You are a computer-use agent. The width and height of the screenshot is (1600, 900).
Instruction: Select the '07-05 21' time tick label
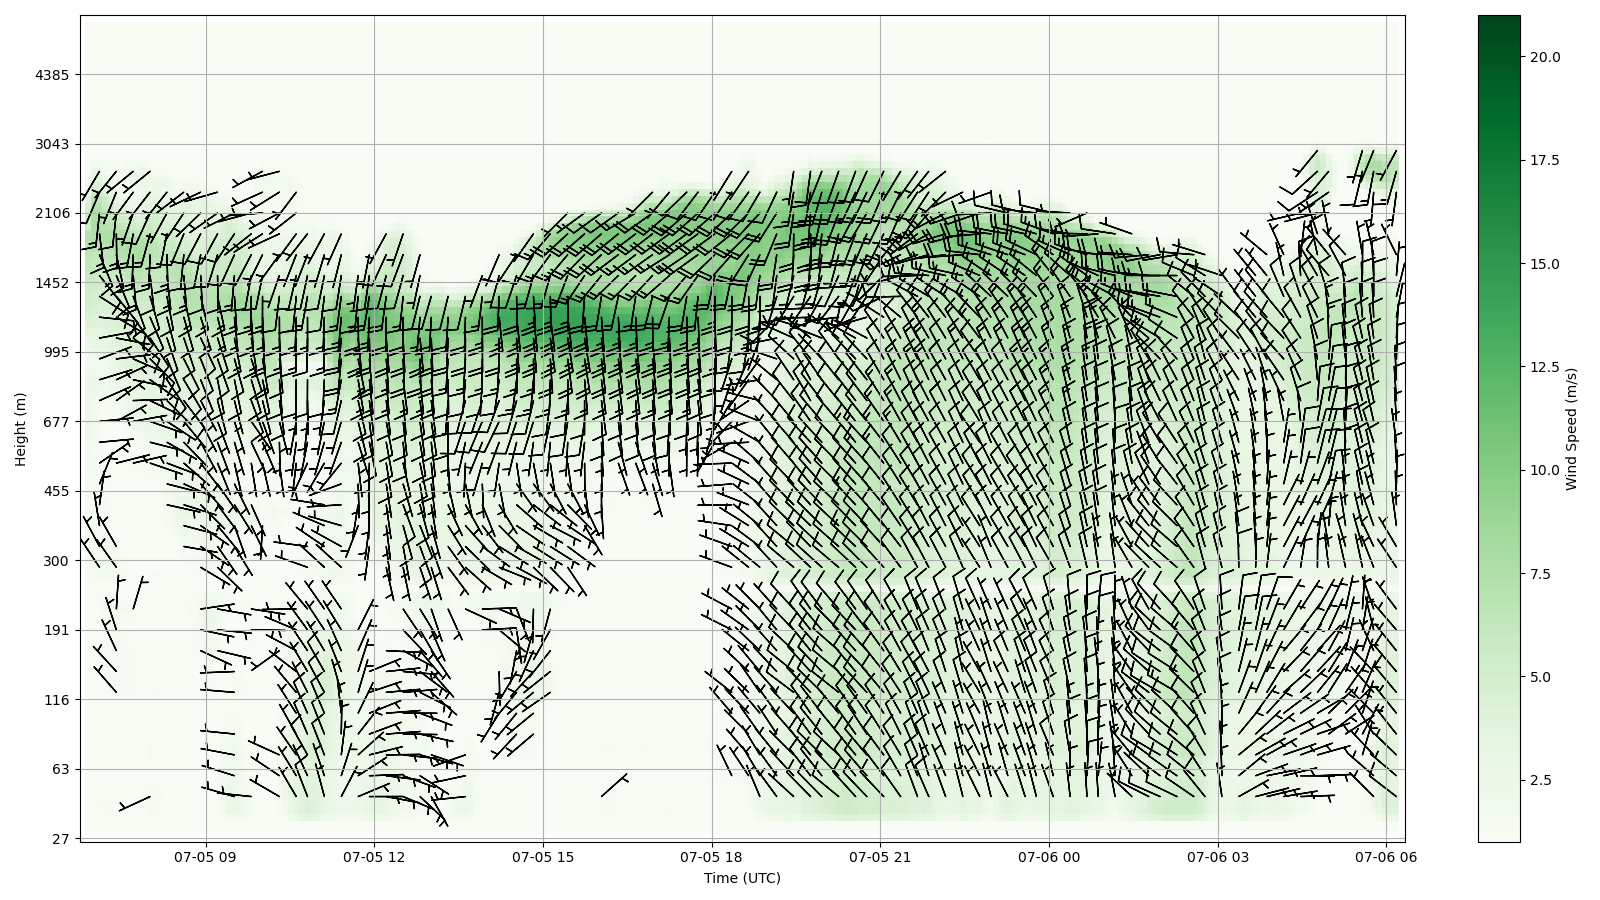point(880,857)
